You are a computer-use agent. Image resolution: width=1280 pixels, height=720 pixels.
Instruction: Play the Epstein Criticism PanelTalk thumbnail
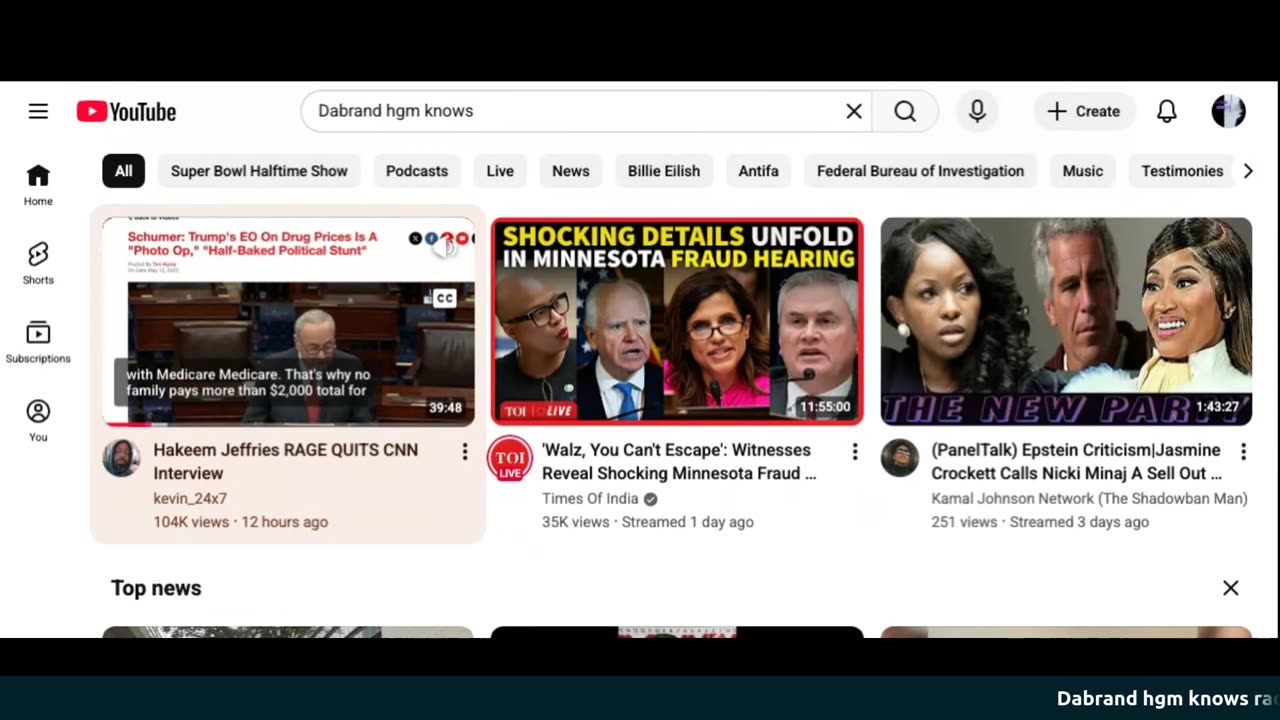point(1066,321)
